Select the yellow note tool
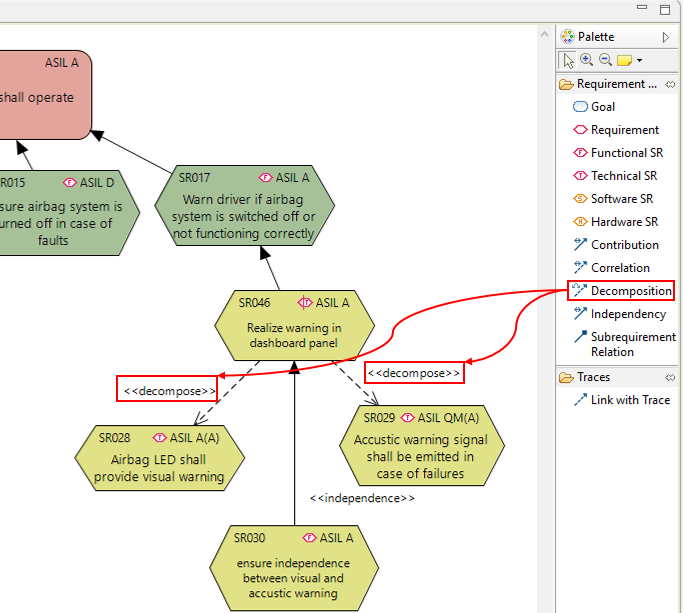This screenshot has height=613, width=683. tap(624, 60)
